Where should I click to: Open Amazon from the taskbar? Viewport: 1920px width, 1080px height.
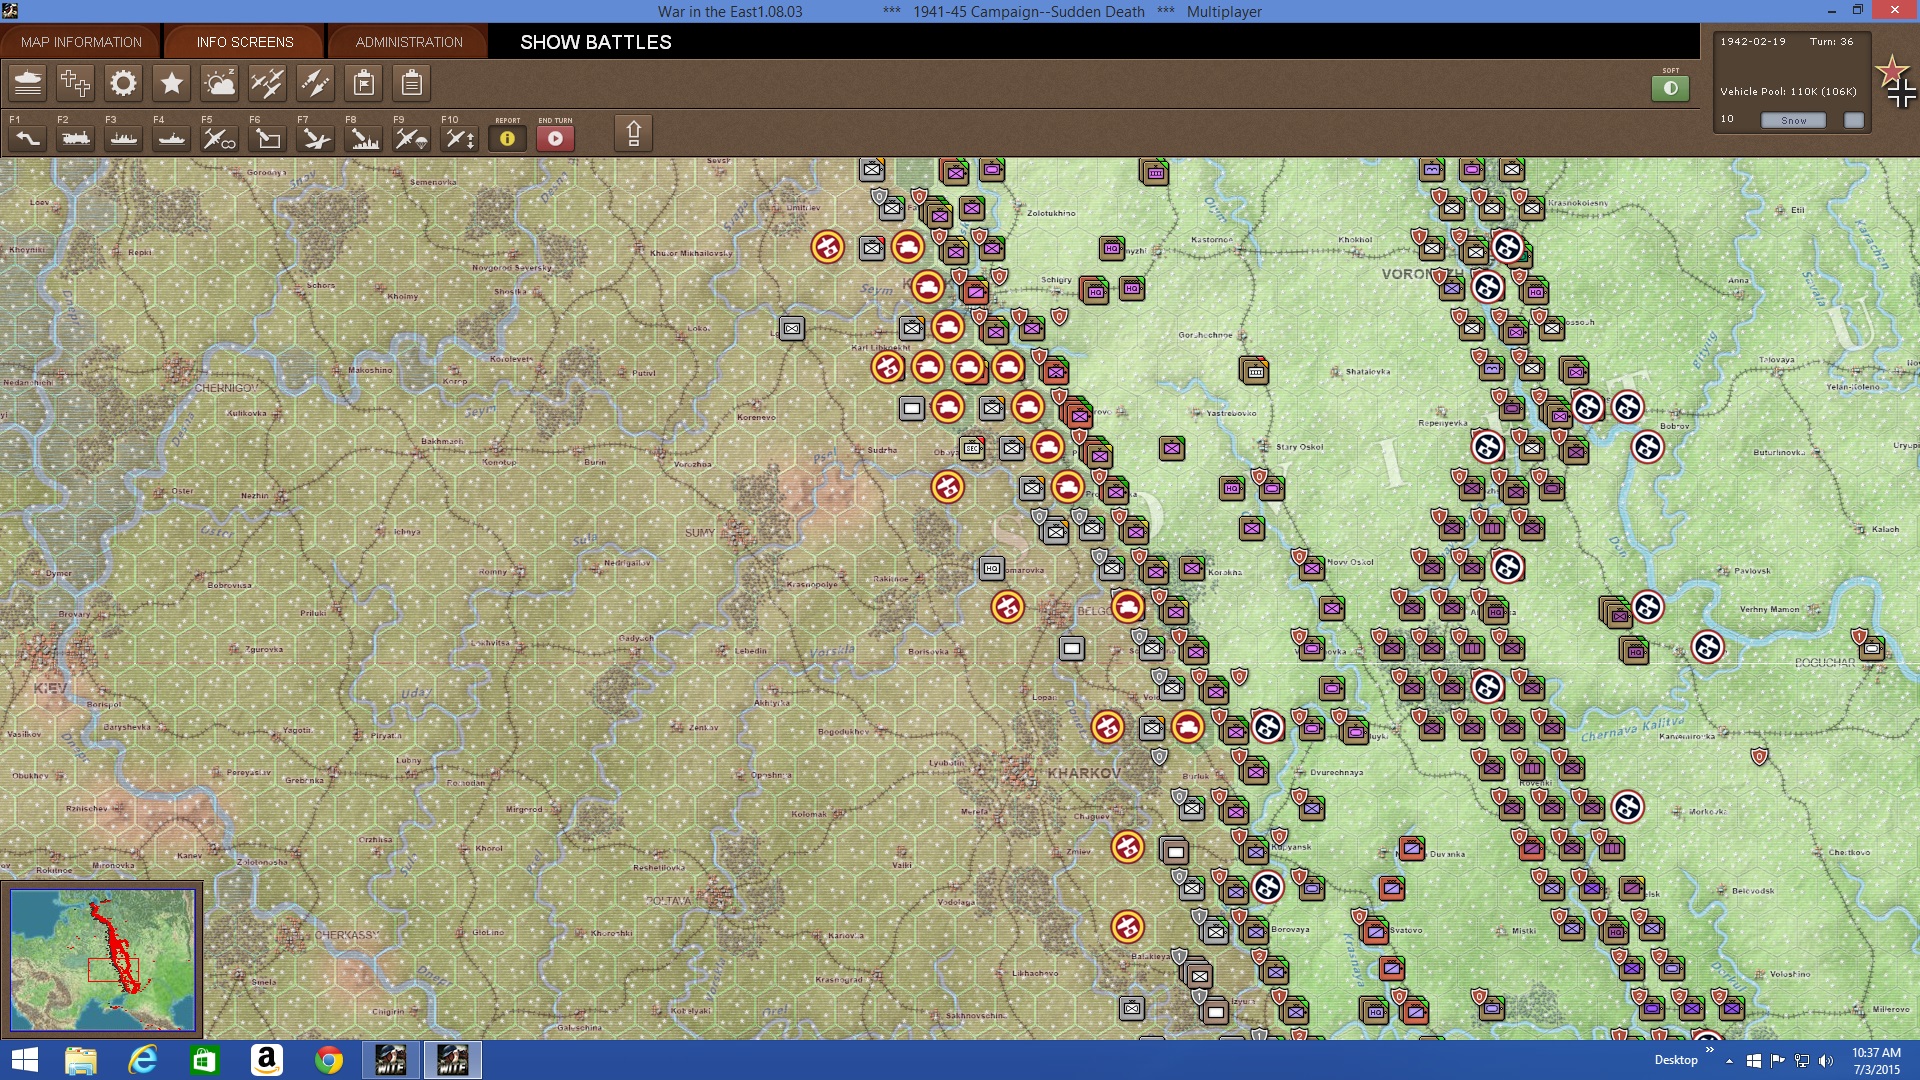pyautogui.click(x=267, y=1060)
